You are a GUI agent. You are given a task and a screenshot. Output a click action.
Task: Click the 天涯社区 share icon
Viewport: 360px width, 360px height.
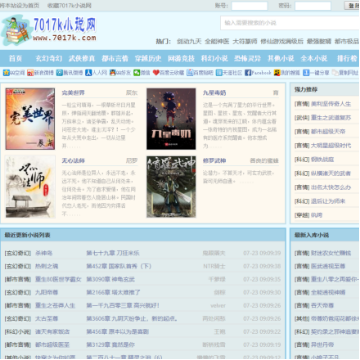click(x=219, y=72)
